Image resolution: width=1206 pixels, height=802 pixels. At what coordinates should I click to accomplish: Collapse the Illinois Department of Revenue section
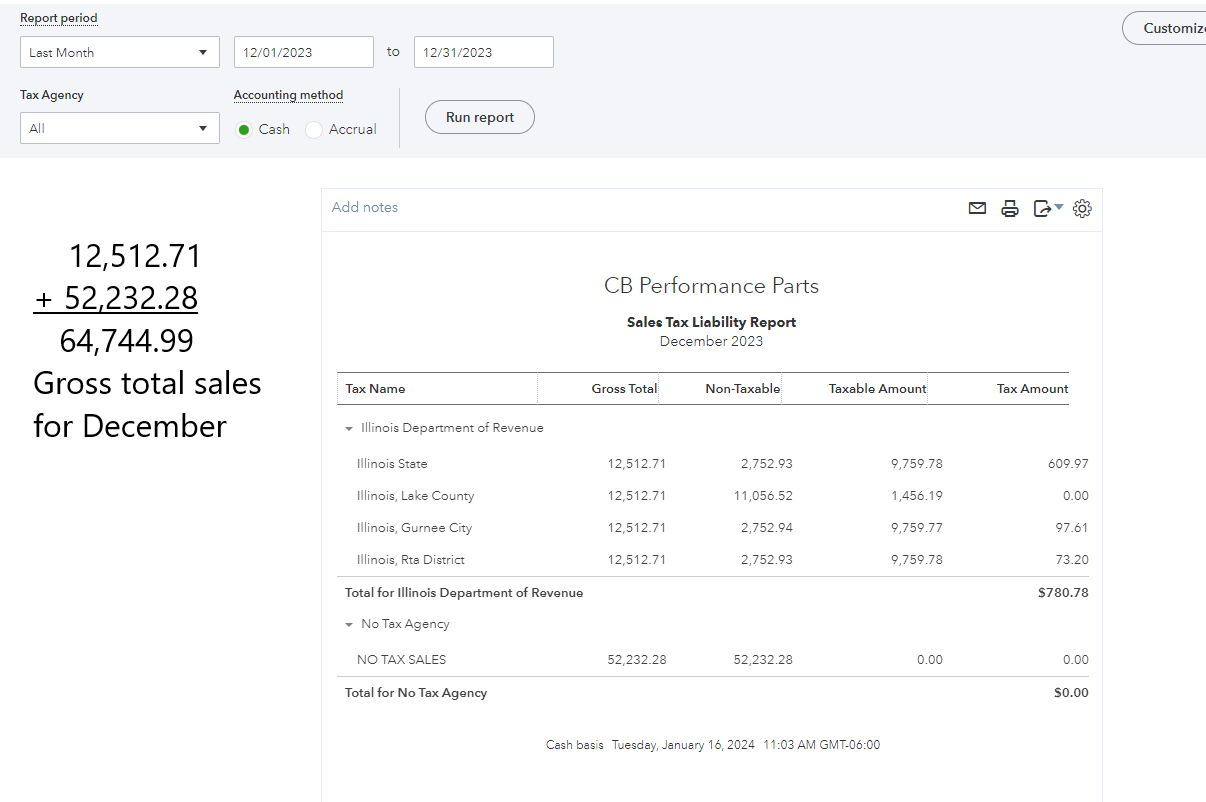347,427
